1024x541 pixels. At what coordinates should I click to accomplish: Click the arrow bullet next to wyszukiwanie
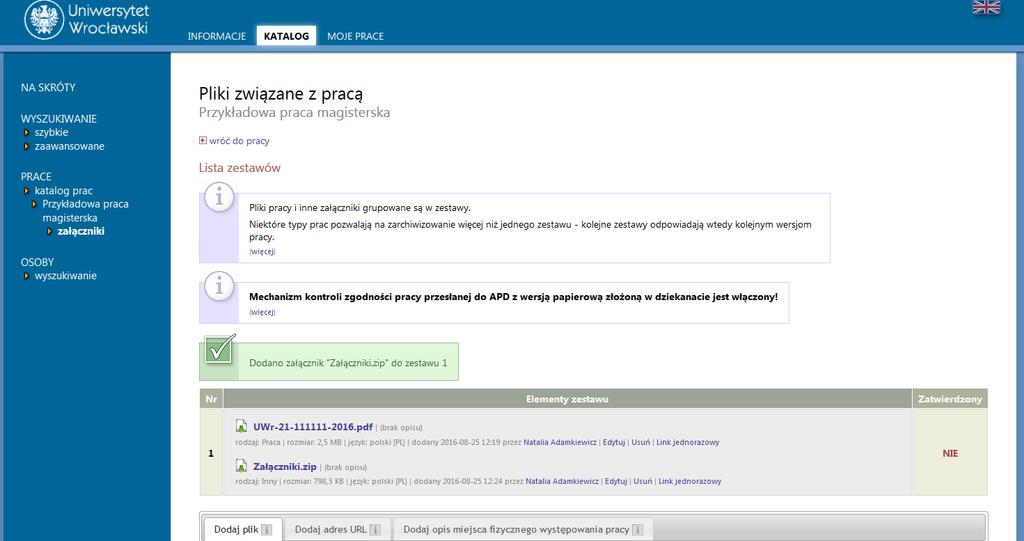pos(27,276)
